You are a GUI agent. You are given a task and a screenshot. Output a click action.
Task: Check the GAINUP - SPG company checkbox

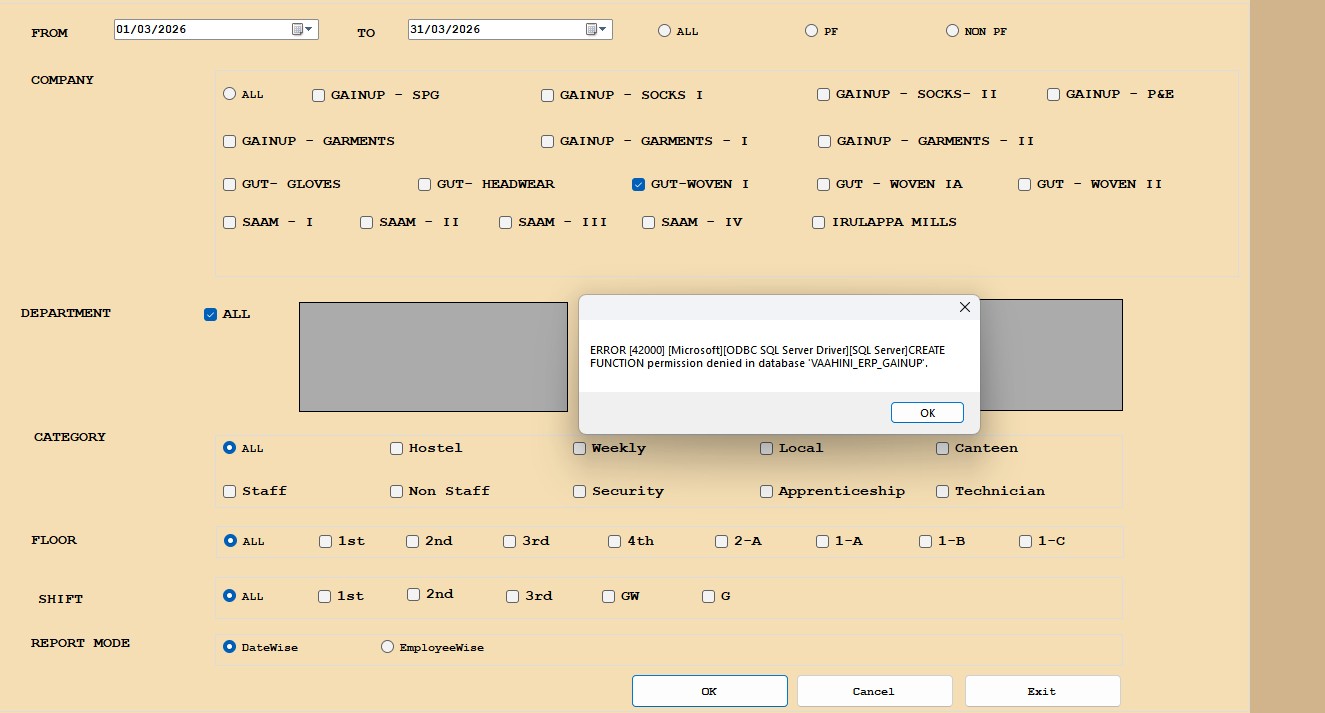click(318, 95)
